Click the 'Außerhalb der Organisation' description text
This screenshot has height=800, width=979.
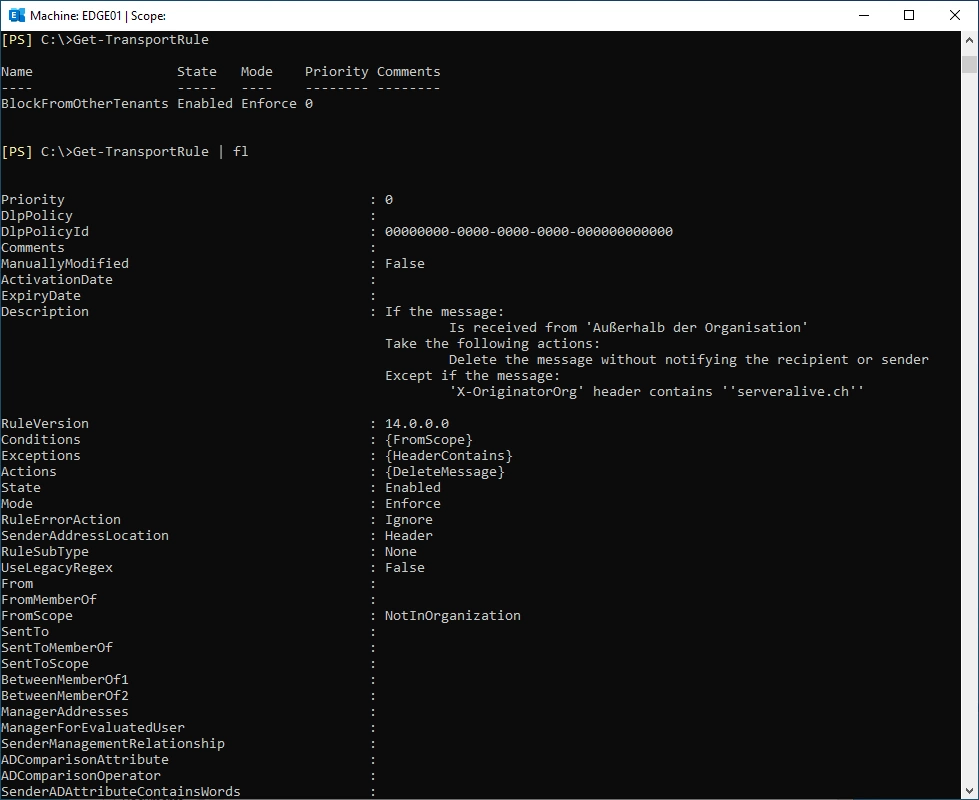(696, 328)
